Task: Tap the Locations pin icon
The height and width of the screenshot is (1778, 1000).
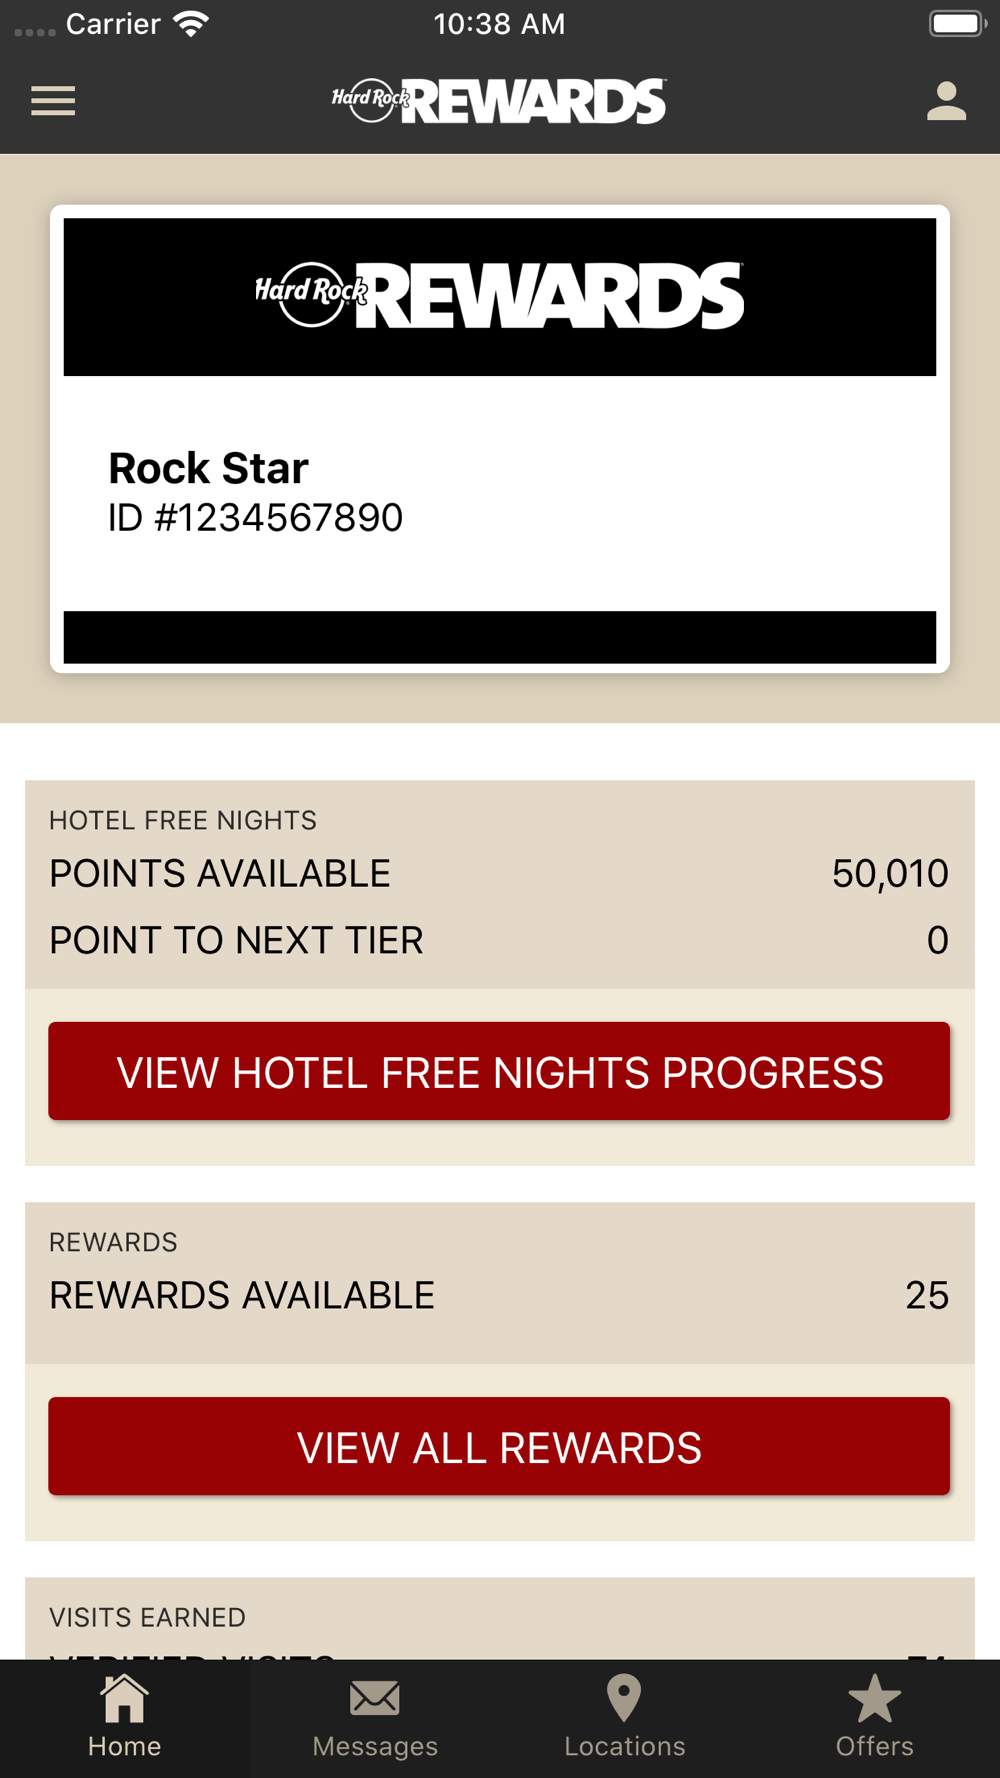Action: 624,1698
